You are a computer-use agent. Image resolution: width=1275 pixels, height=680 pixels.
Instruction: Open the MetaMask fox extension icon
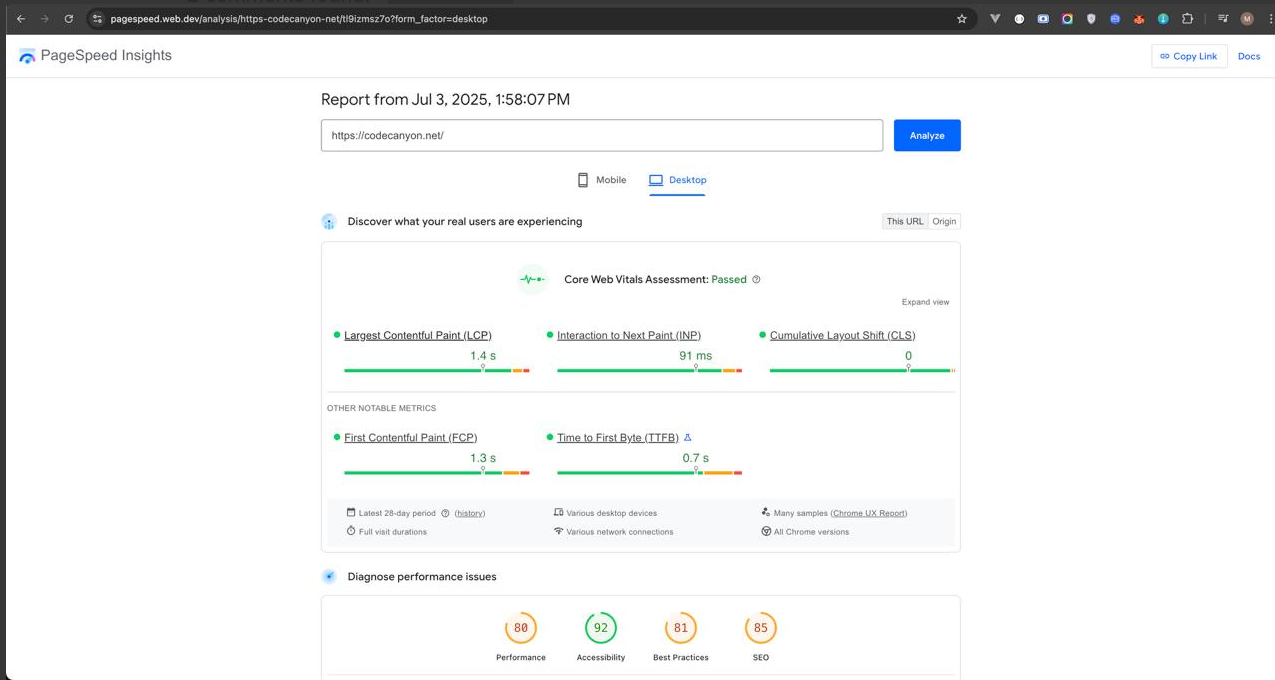[x=1139, y=18]
